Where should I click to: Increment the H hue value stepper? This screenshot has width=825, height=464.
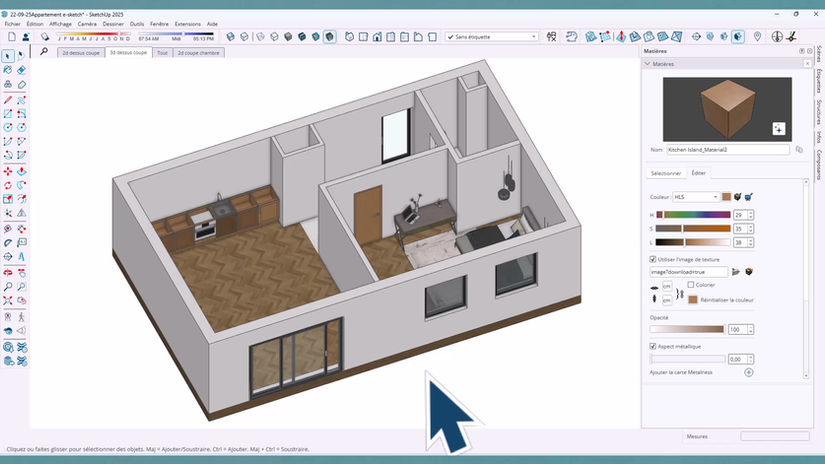click(751, 213)
